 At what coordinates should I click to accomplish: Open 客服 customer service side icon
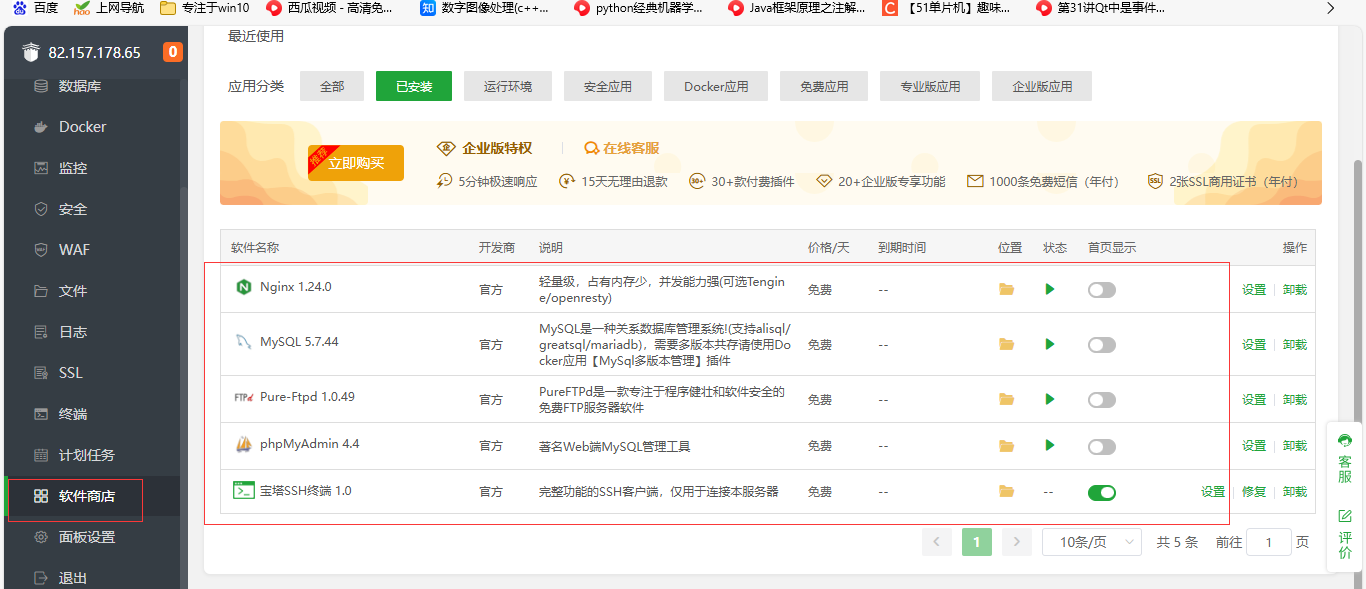click(x=1345, y=458)
